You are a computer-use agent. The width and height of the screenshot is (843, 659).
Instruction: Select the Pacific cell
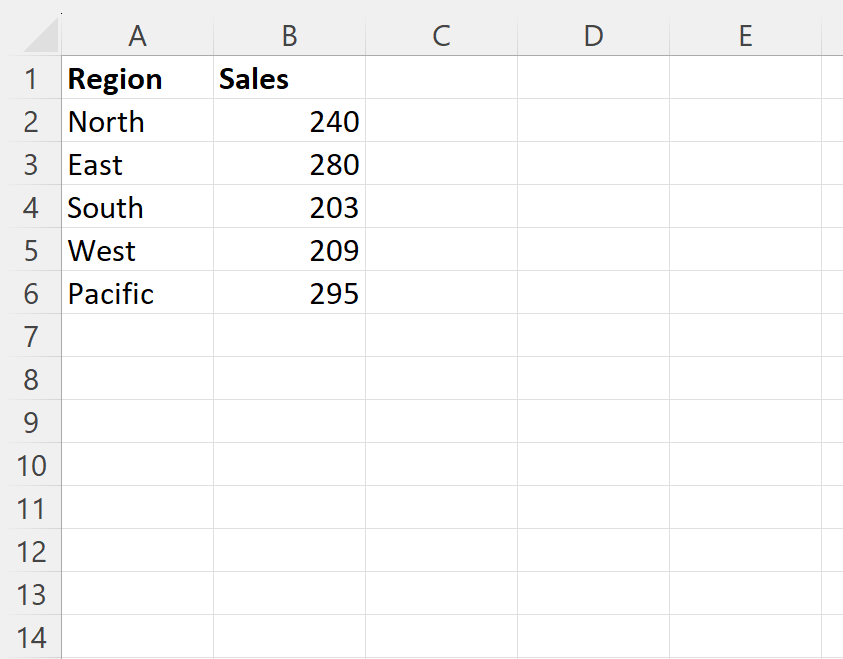pyautogui.click(x=138, y=294)
